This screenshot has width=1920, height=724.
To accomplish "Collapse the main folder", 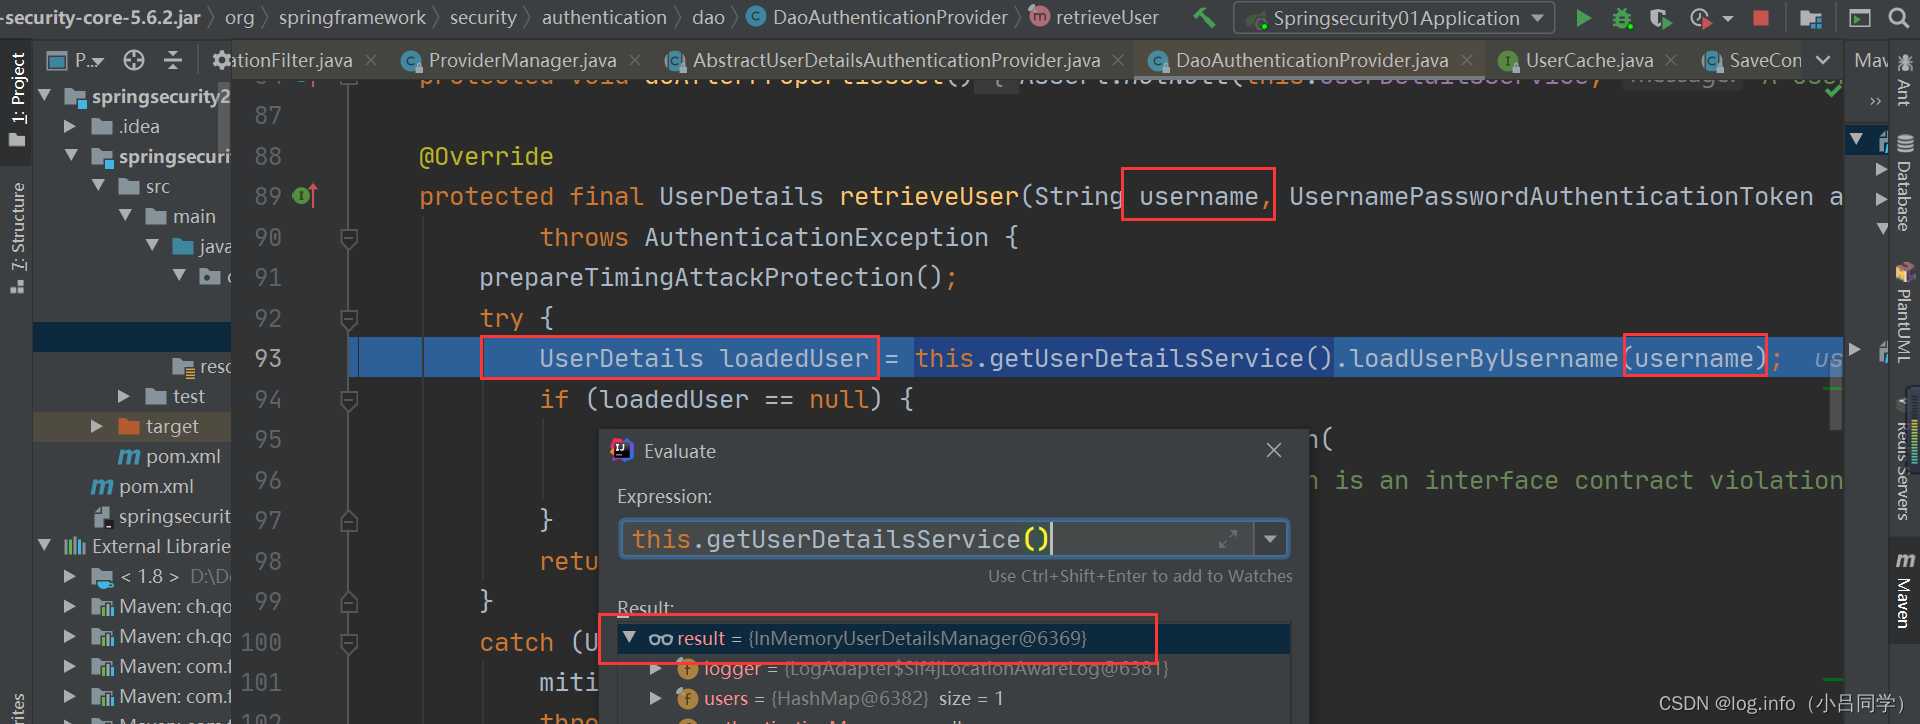I will (124, 216).
